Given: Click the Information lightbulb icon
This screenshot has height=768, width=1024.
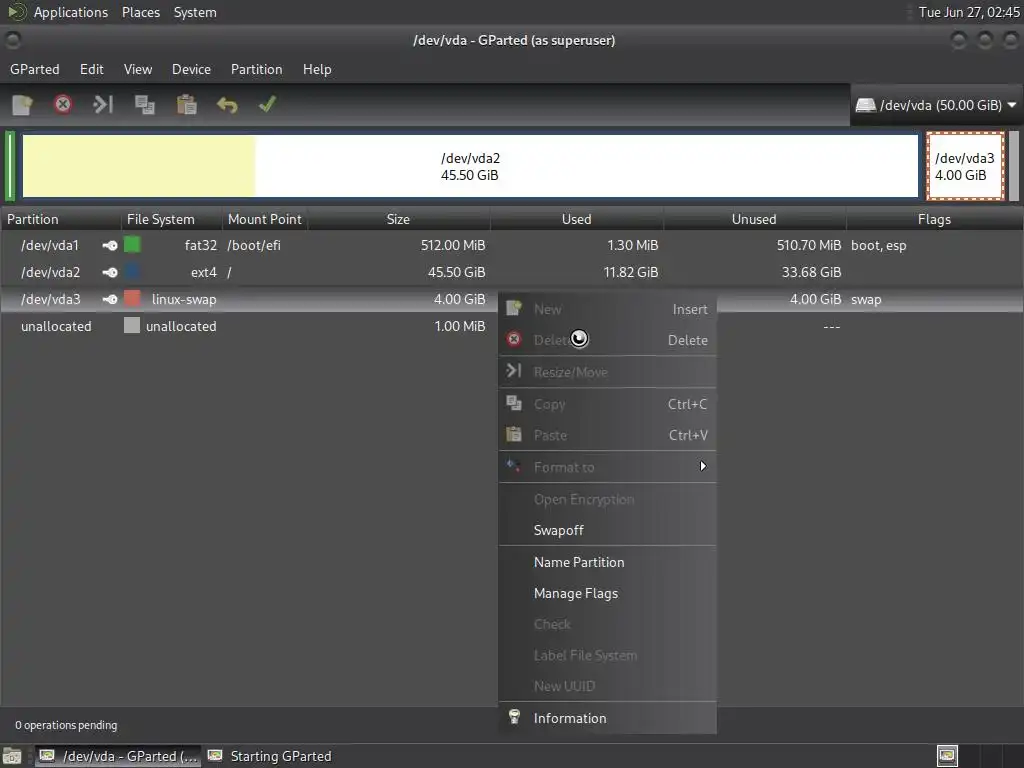Looking at the screenshot, I should (514, 717).
